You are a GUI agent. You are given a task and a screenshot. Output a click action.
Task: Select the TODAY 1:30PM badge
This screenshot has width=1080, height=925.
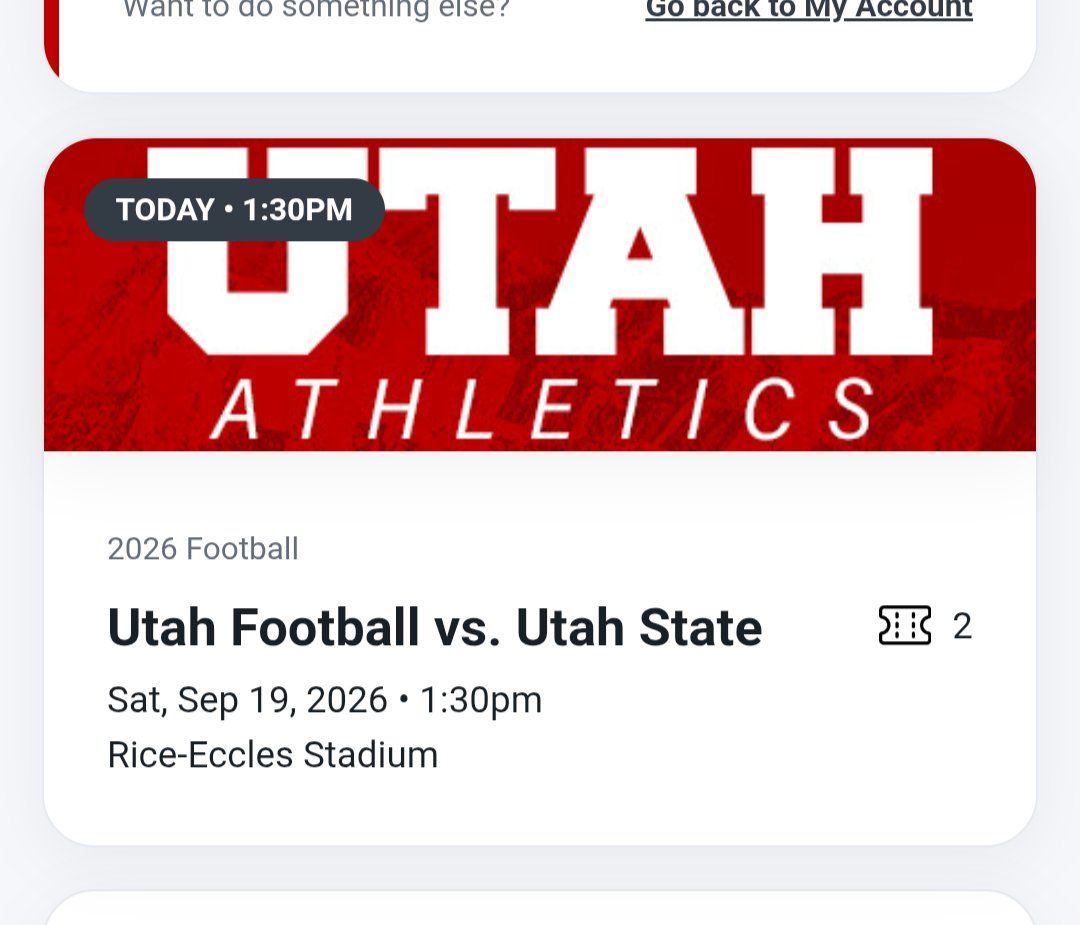[x=234, y=209]
